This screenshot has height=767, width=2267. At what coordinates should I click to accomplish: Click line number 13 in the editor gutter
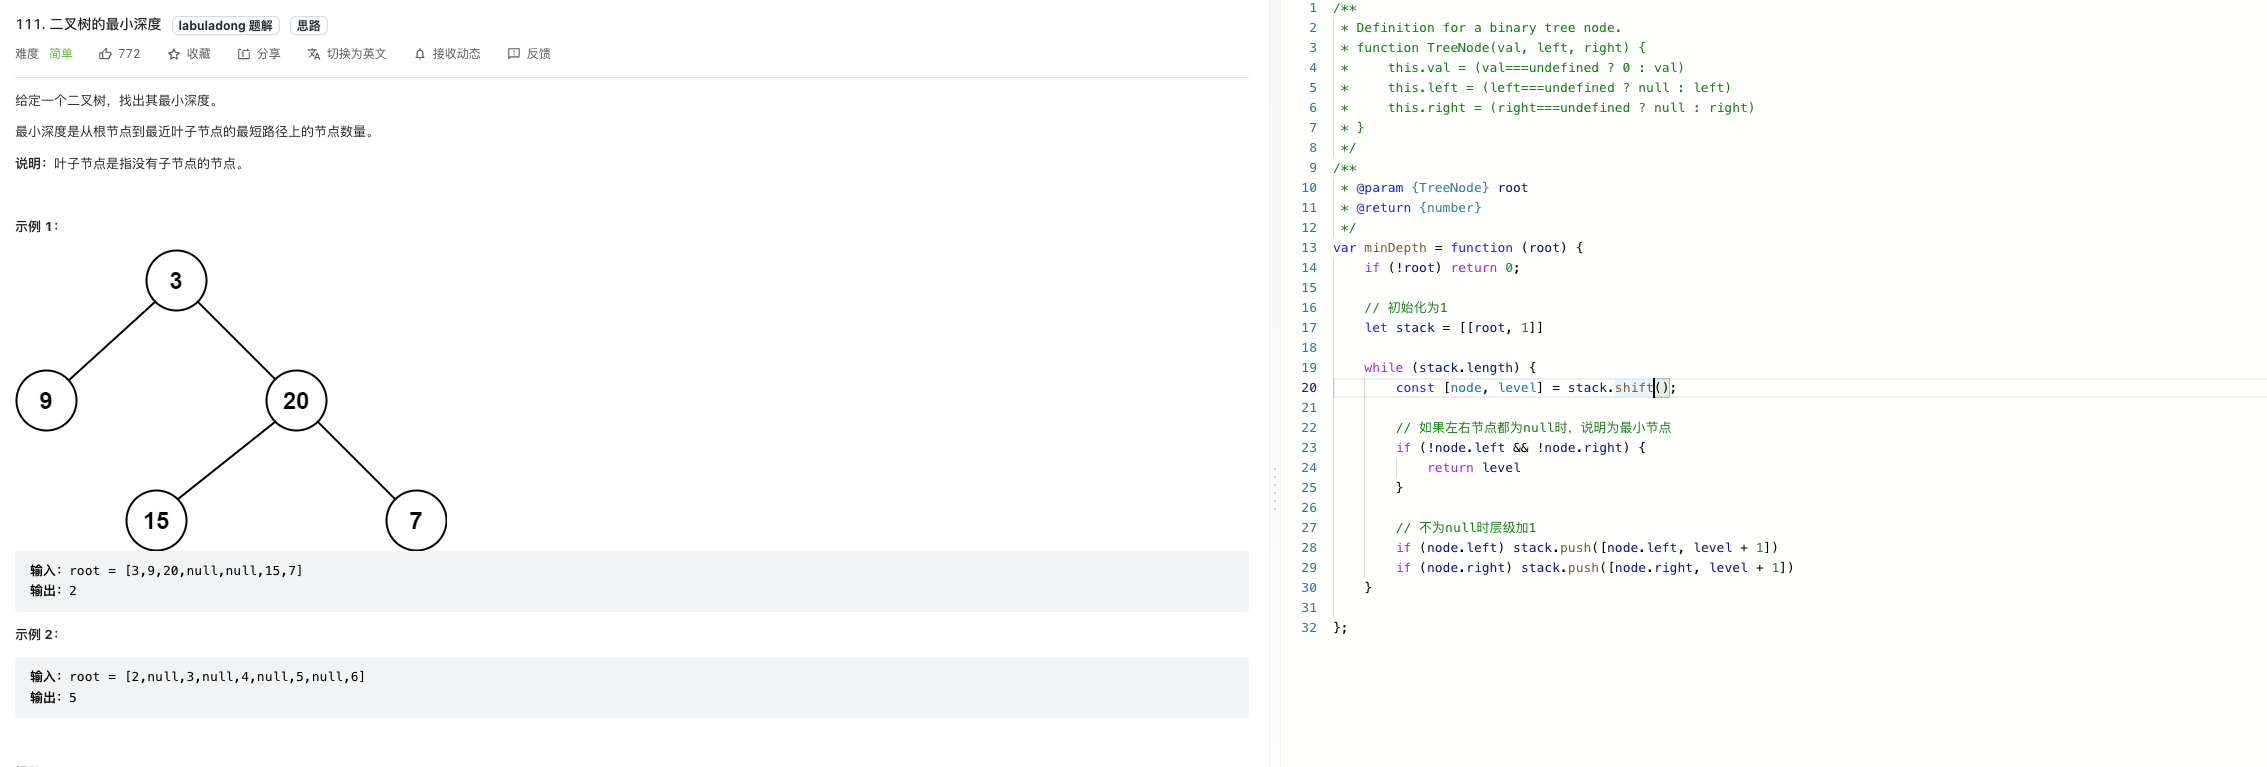tap(1309, 248)
